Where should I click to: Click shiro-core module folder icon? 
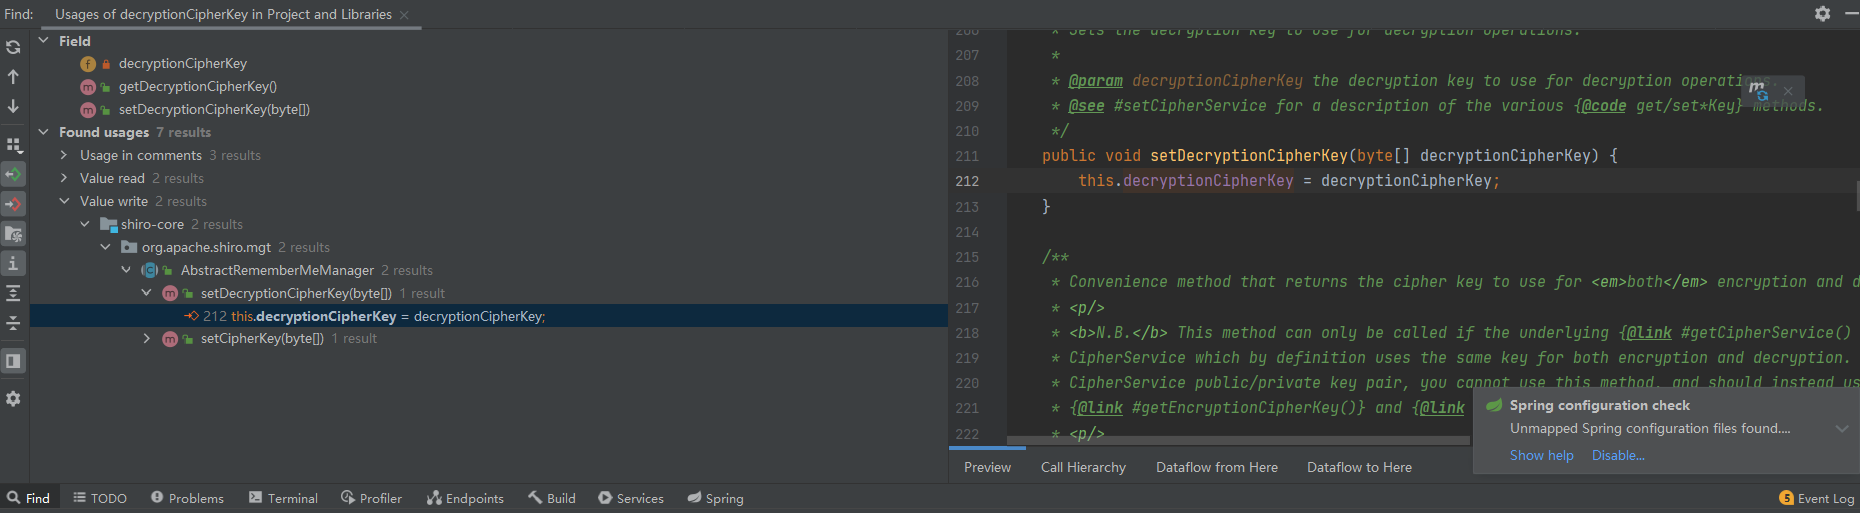tap(108, 224)
